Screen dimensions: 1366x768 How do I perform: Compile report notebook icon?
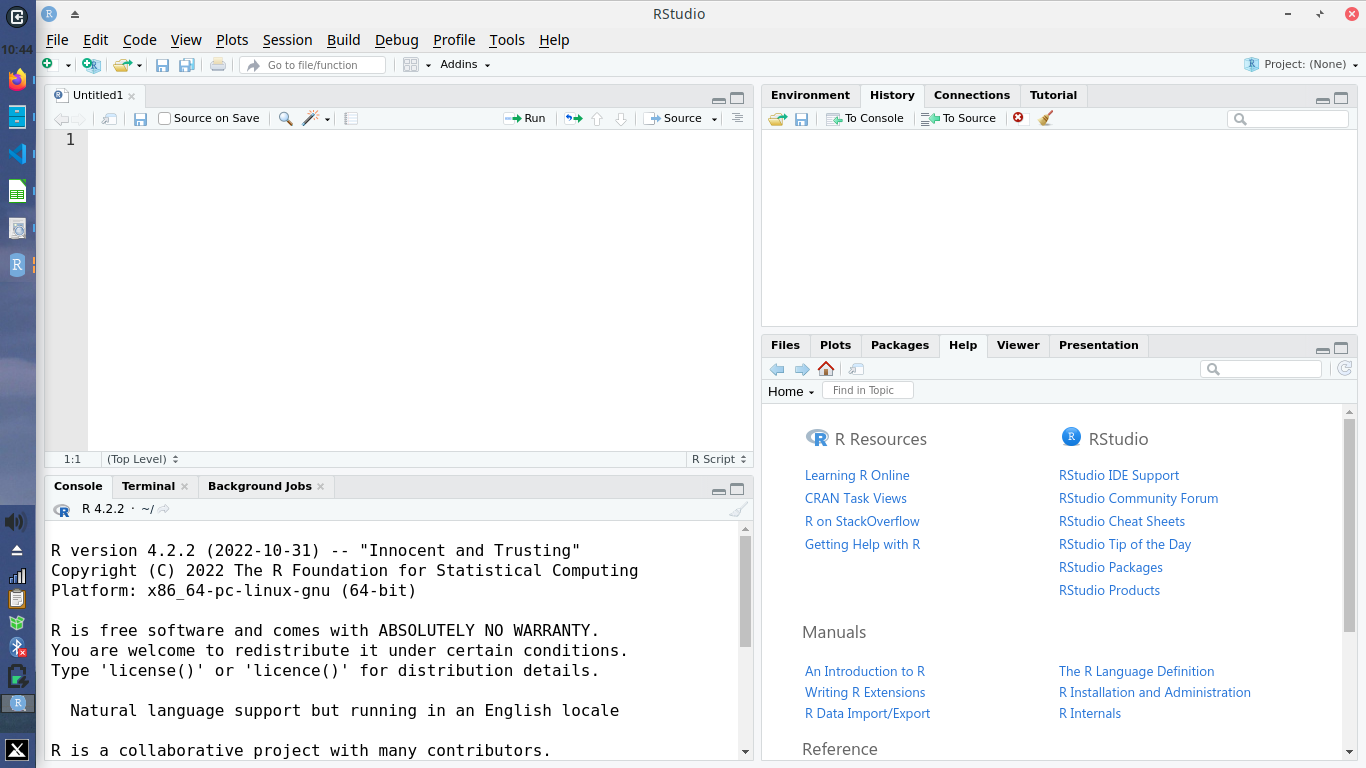coord(351,118)
